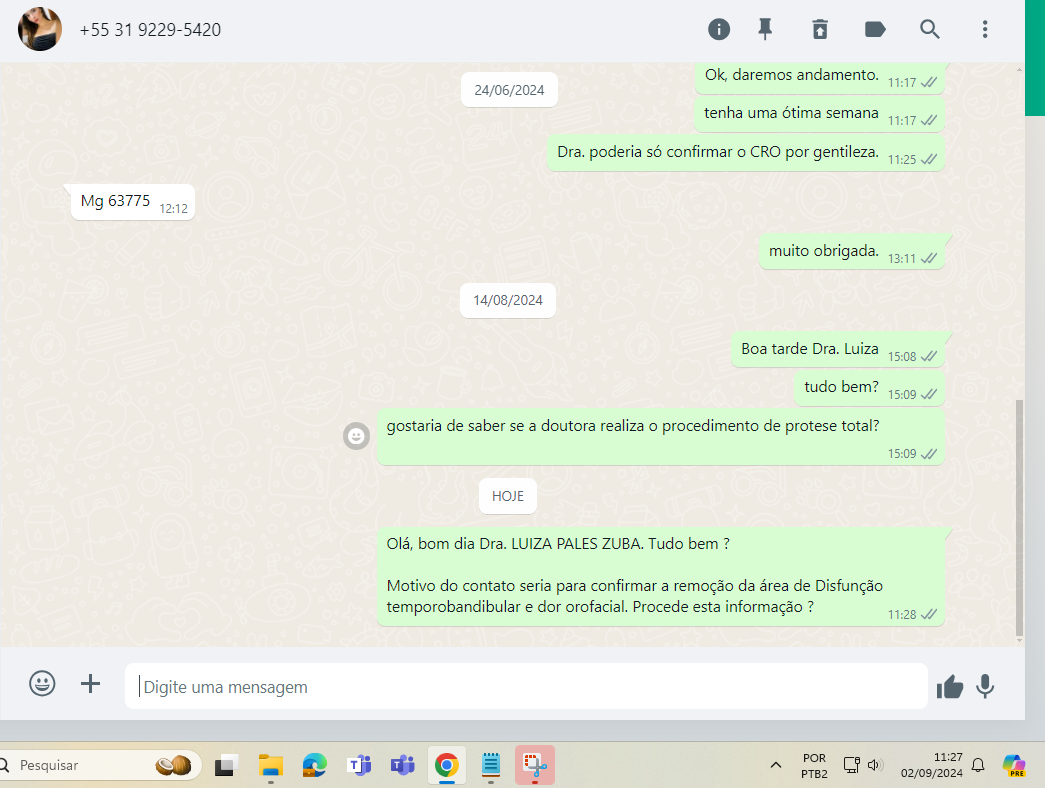Image resolution: width=1045 pixels, height=788 pixels.
Task: Click the Windows Pesquisar search box
Action: (100, 765)
